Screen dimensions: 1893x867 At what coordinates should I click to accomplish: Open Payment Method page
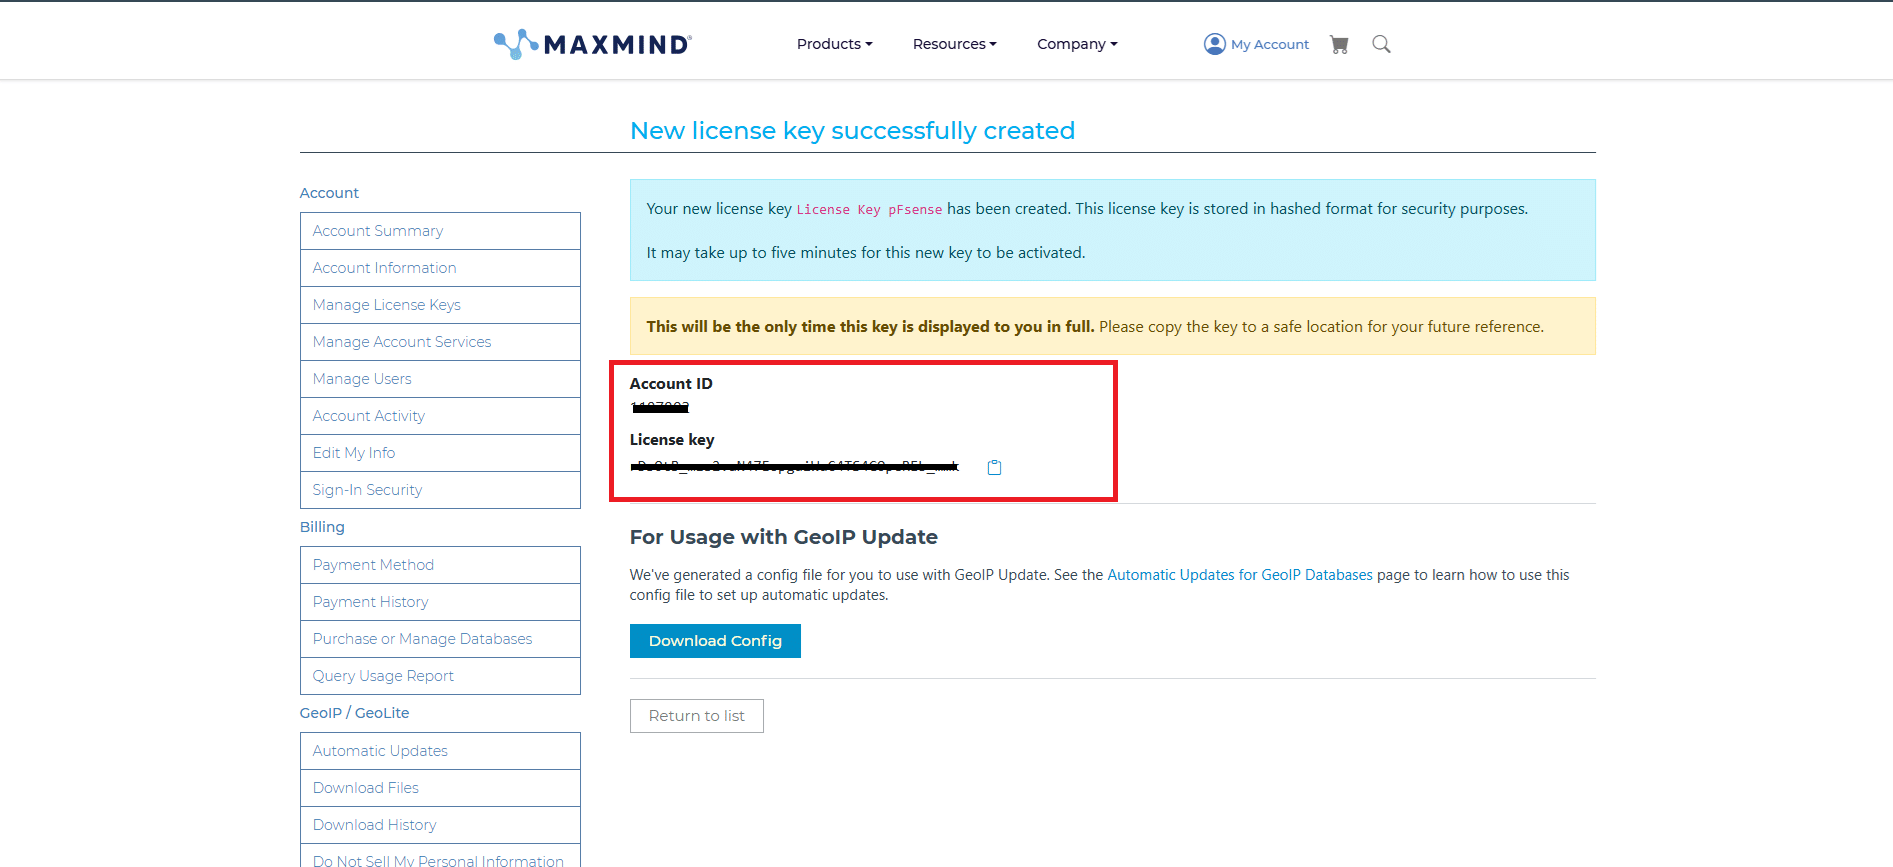pyautogui.click(x=440, y=565)
